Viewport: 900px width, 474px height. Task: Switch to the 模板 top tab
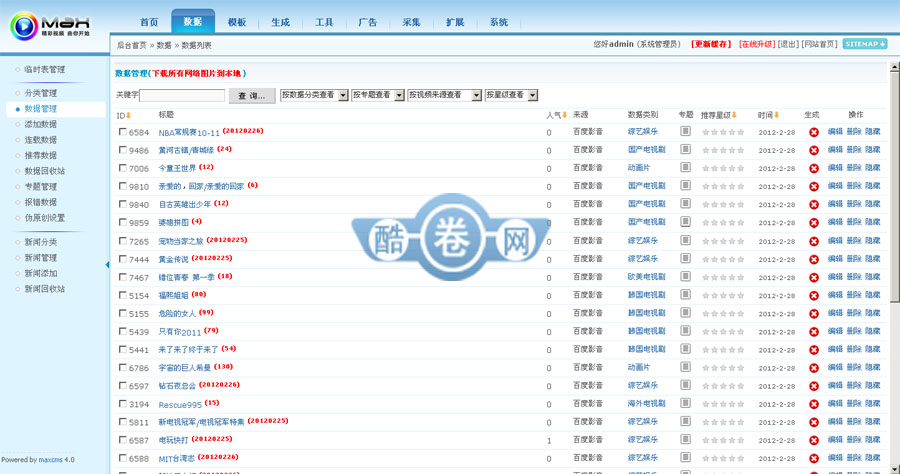pos(237,21)
